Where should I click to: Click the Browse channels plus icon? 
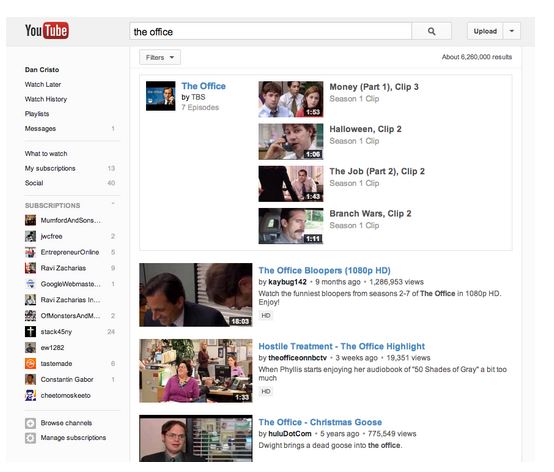pyautogui.click(x=30, y=423)
